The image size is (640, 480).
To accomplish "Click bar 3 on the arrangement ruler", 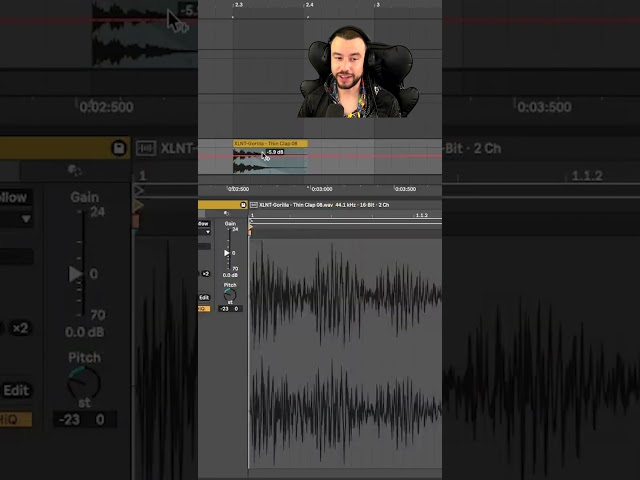I will tap(378, 5).
